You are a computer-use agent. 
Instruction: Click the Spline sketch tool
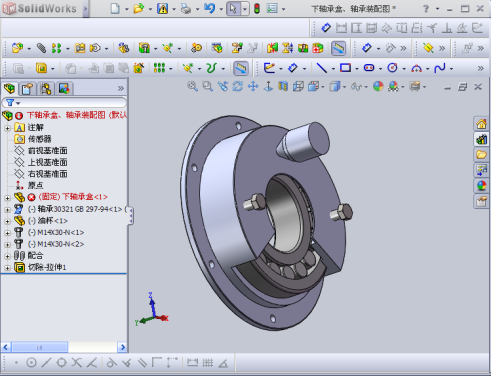click(440, 68)
